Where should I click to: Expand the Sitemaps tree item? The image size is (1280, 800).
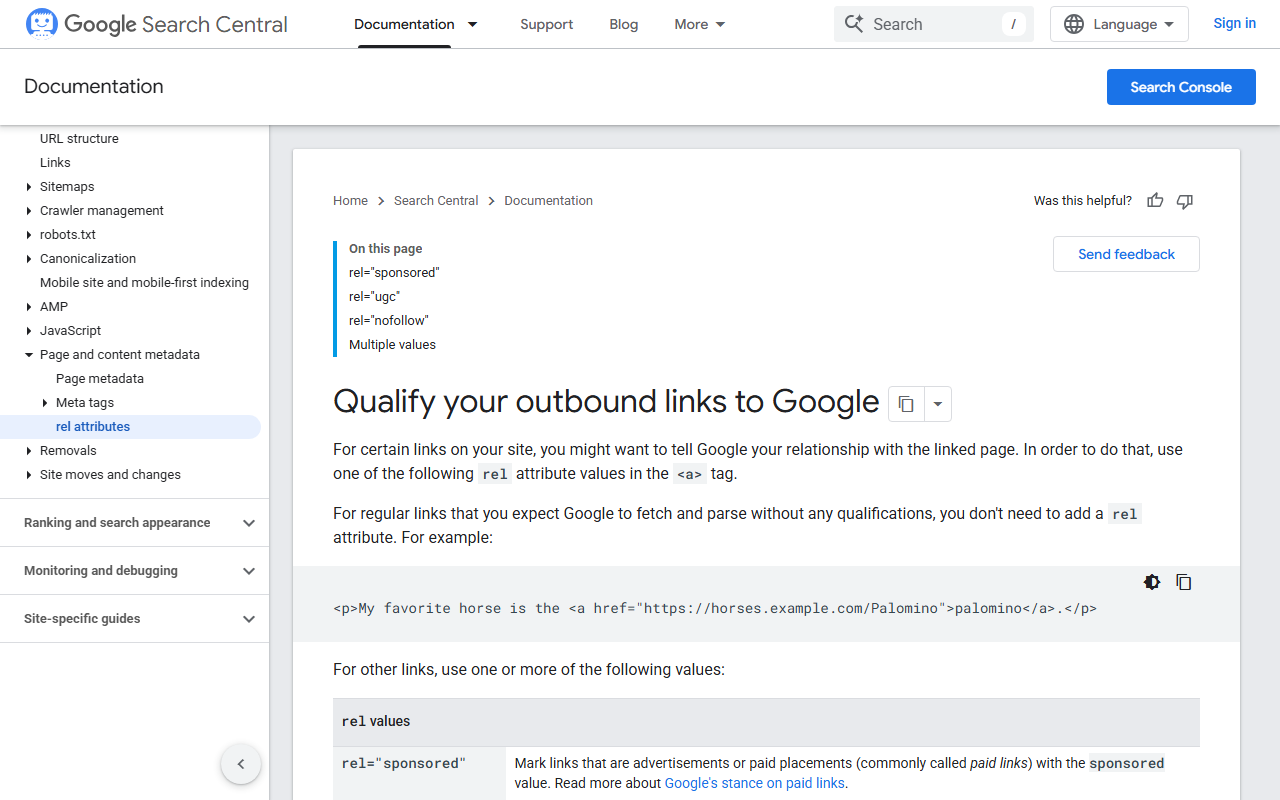tap(29, 187)
